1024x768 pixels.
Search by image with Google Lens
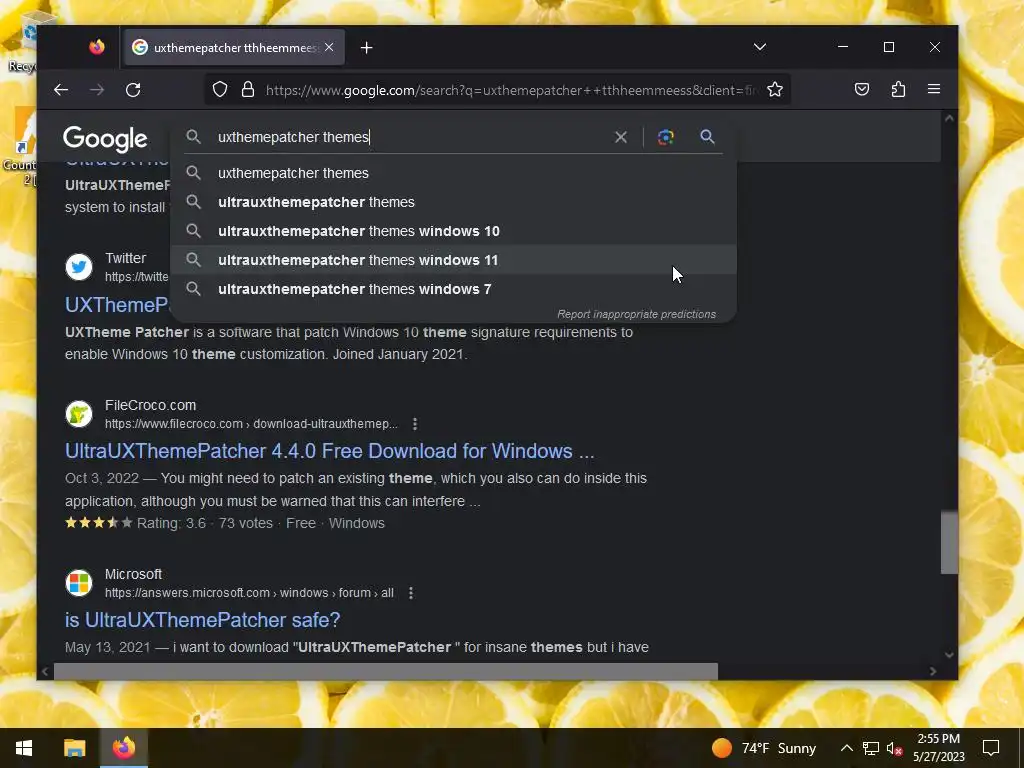[x=665, y=137]
